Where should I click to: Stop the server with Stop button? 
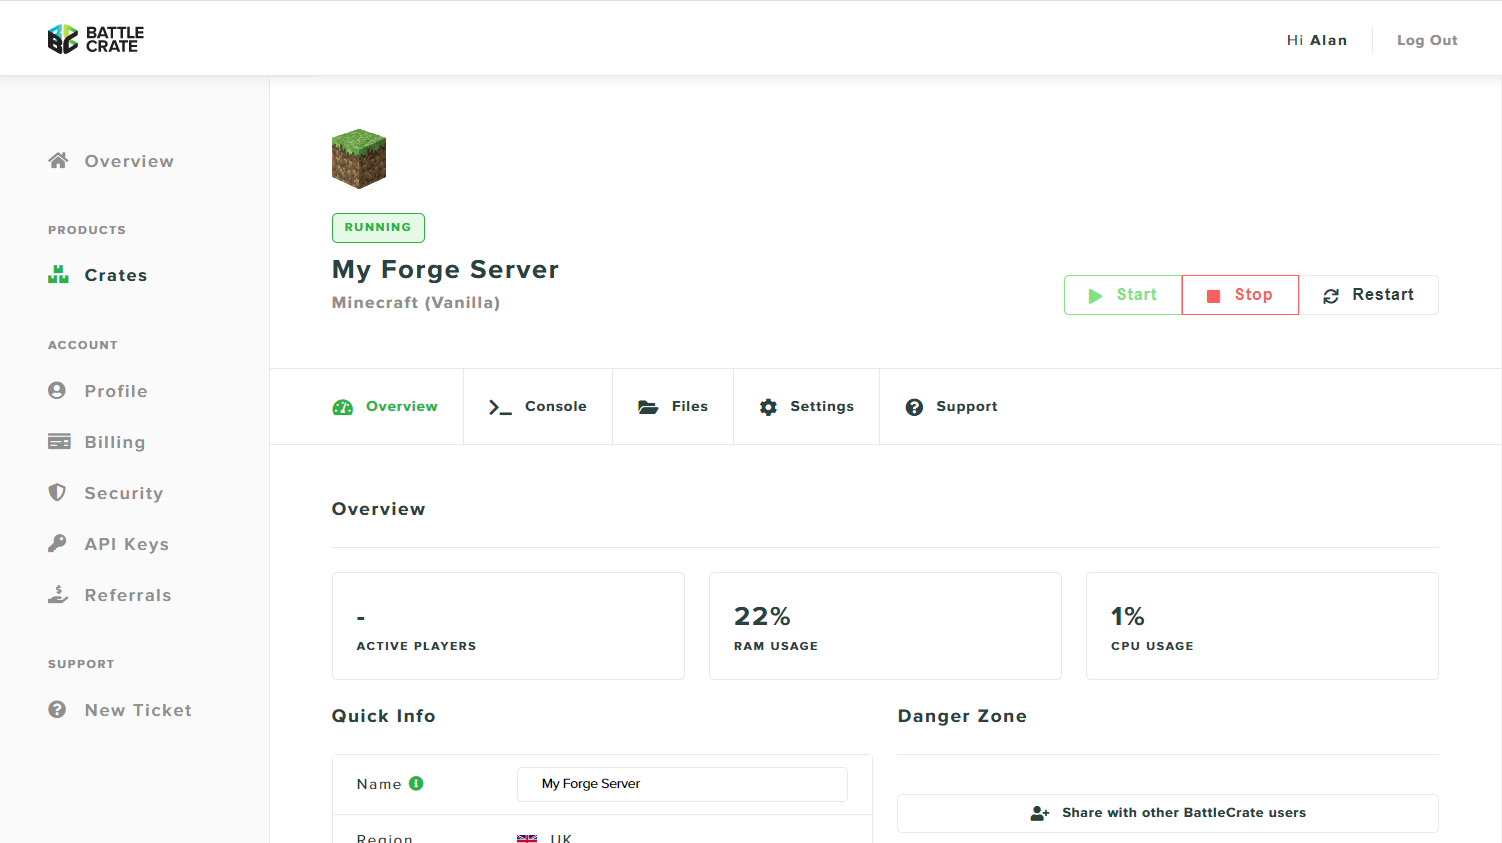(x=1240, y=295)
